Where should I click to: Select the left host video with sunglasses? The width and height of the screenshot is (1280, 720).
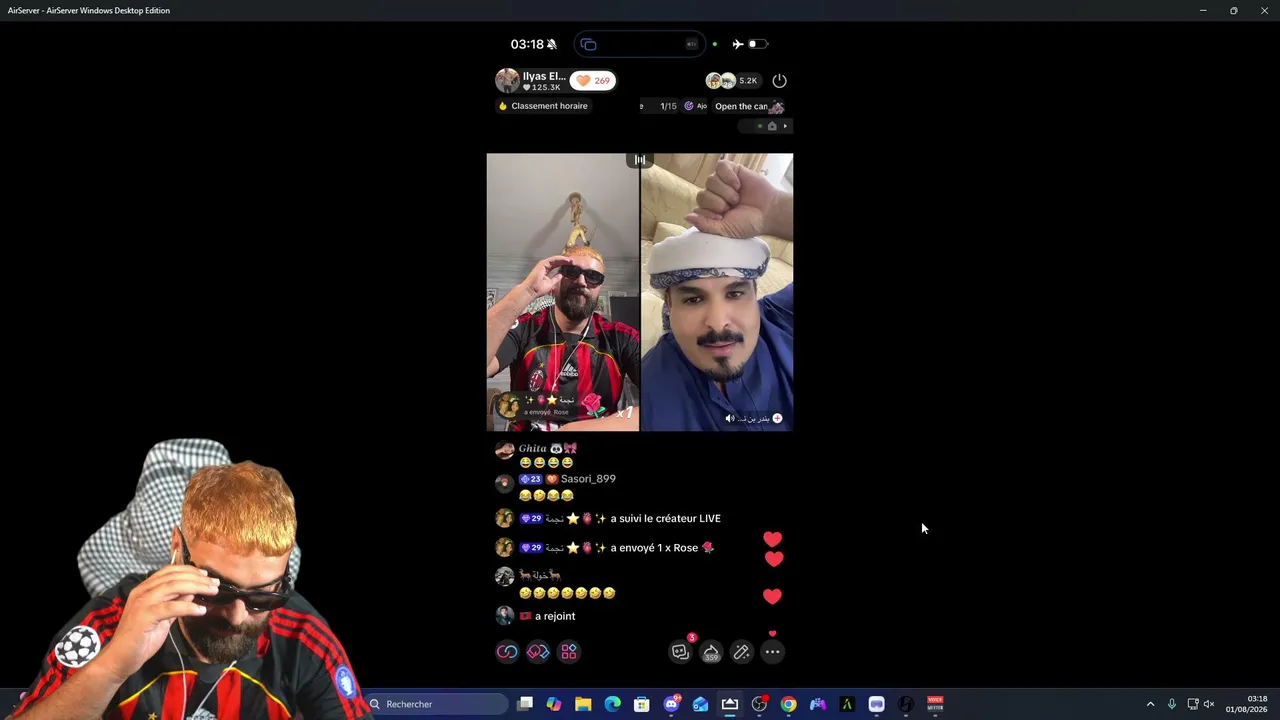click(563, 292)
